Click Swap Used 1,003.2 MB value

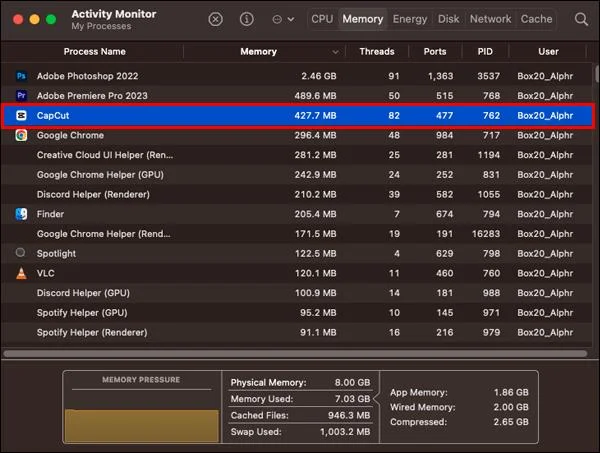[x=345, y=432]
